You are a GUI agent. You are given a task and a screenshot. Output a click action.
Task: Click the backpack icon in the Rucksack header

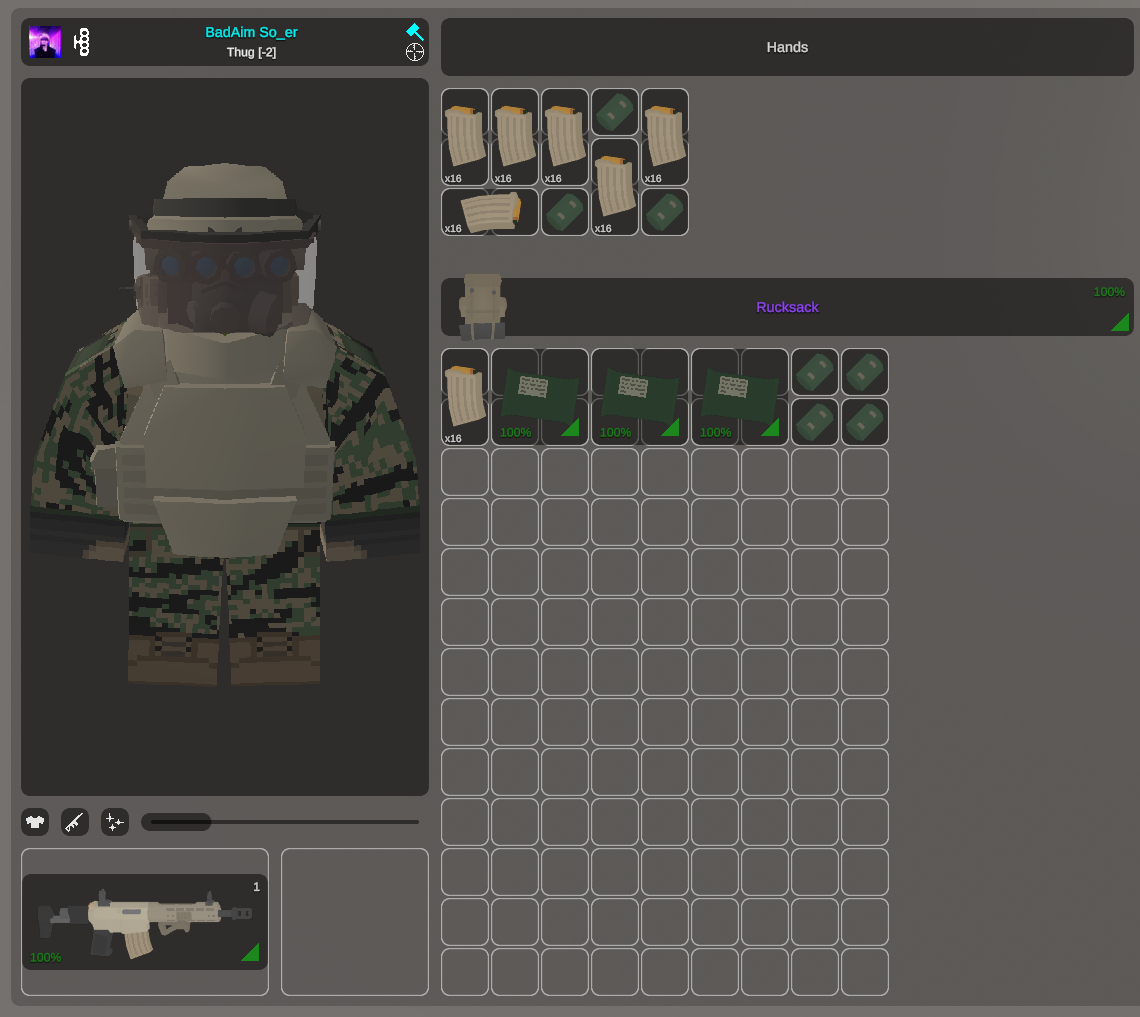pos(482,307)
